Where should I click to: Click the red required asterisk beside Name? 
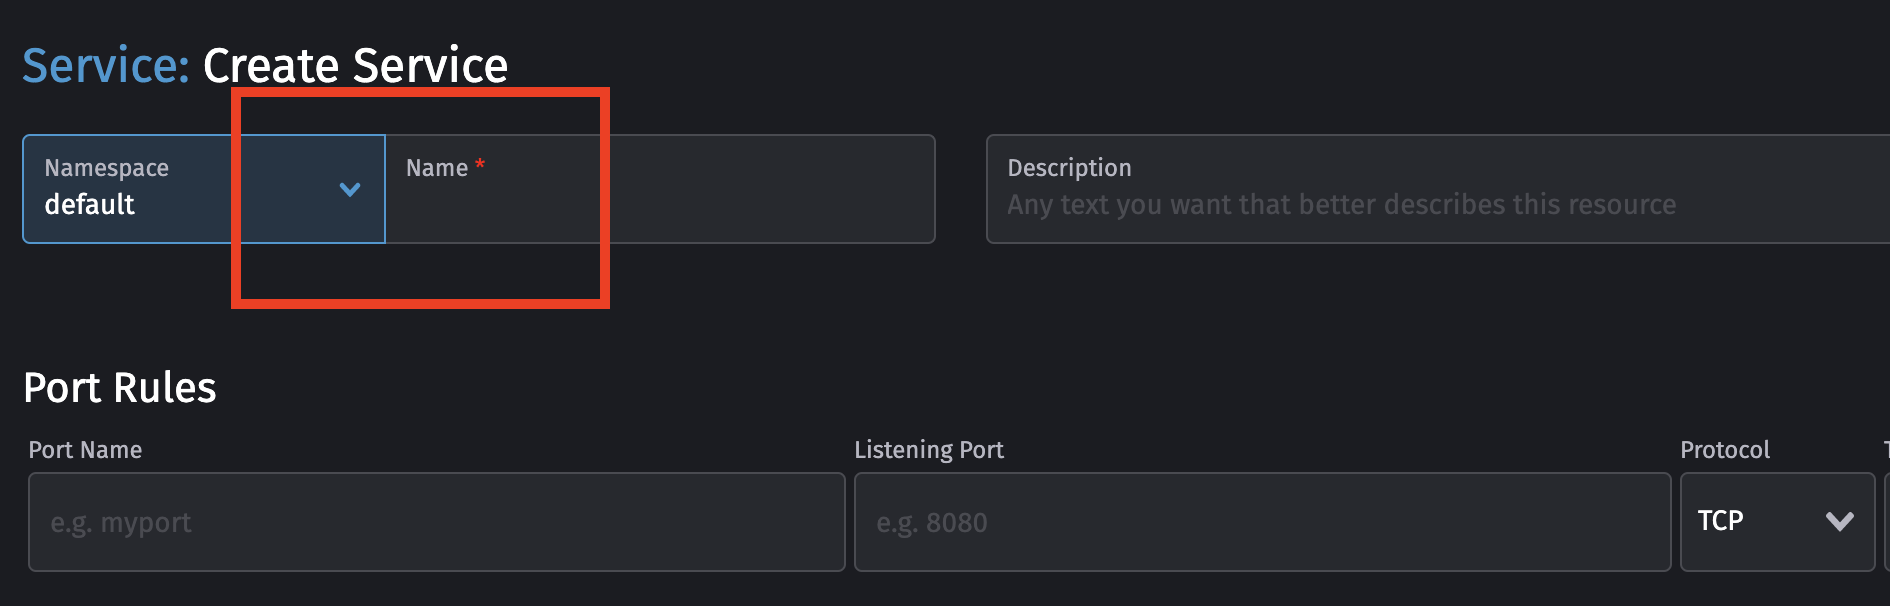coord(481,167)
